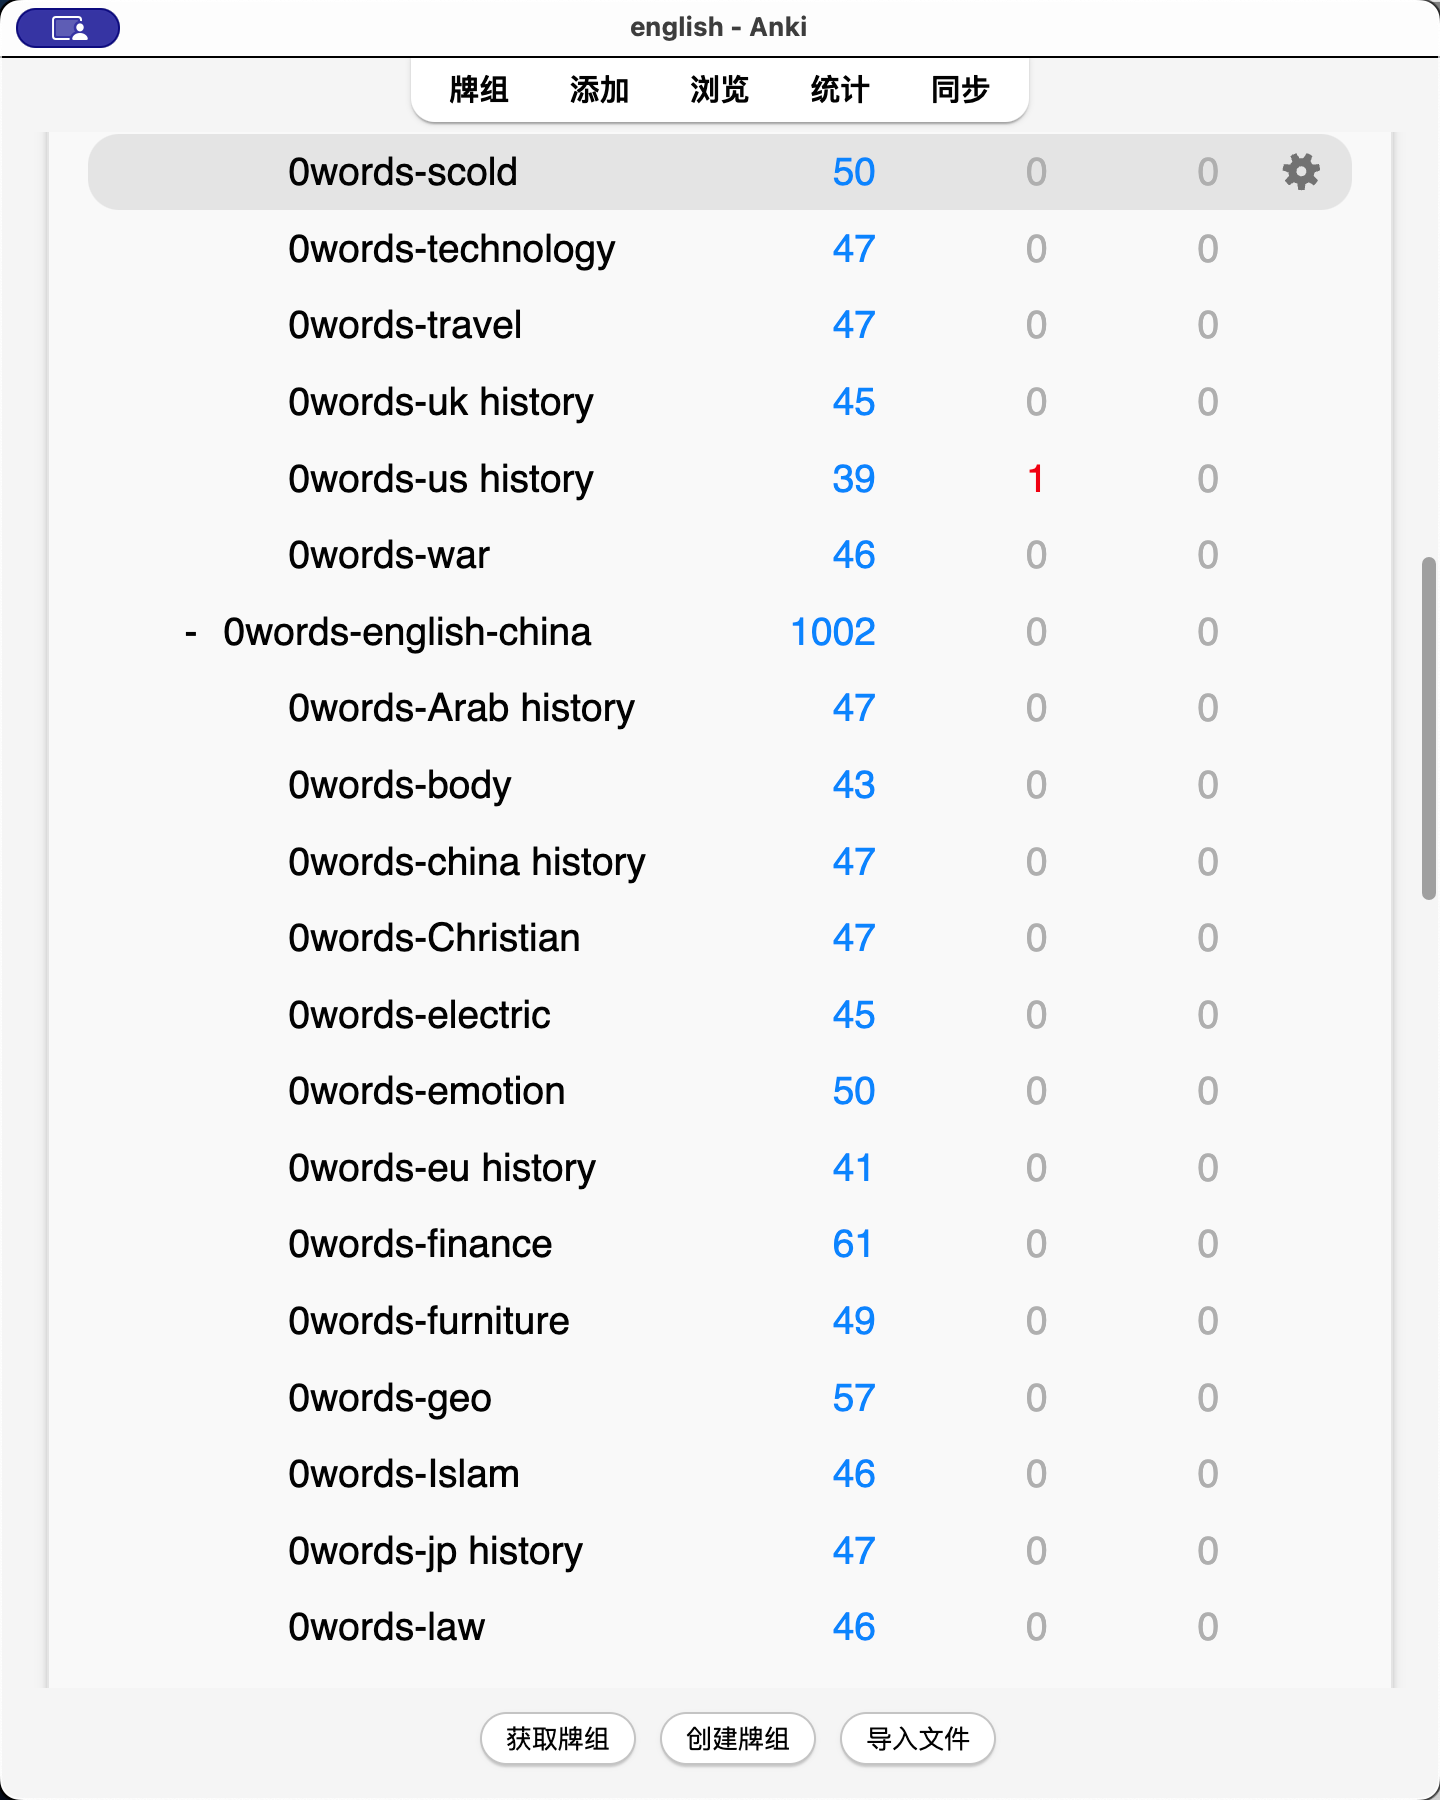
Task: Click the screen-sharing icon in title bar
Action: pos(68,28)
